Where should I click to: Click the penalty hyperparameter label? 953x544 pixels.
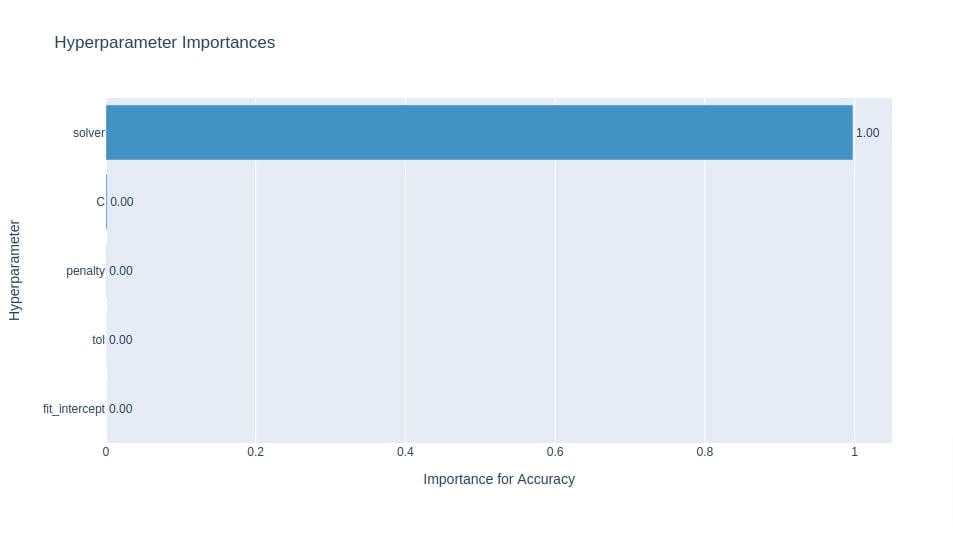[85, 271]
